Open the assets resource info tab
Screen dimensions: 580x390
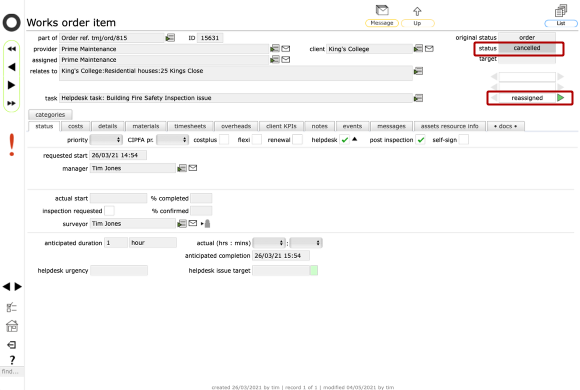(x=449, y=126)
